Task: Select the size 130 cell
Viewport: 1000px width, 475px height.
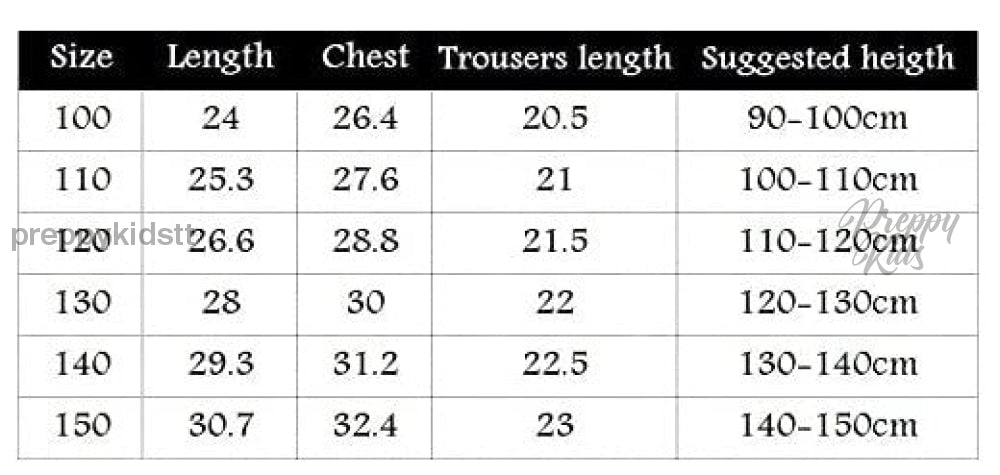Action: (x=82, y=302)
